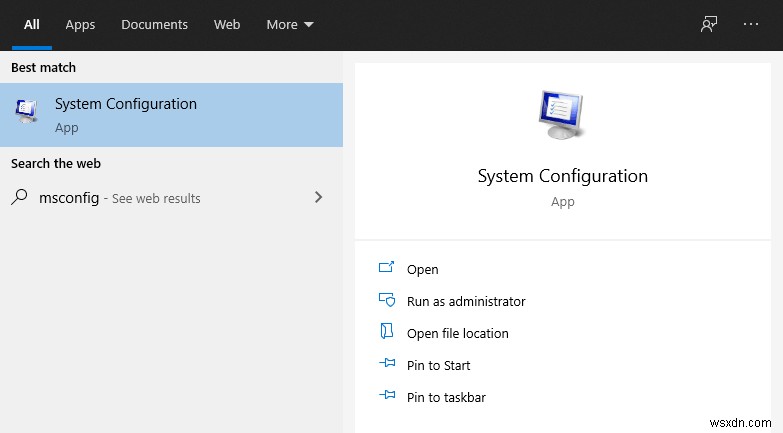
Task: Click the msconfig See web results entry
Action: [x=120, y=198]
